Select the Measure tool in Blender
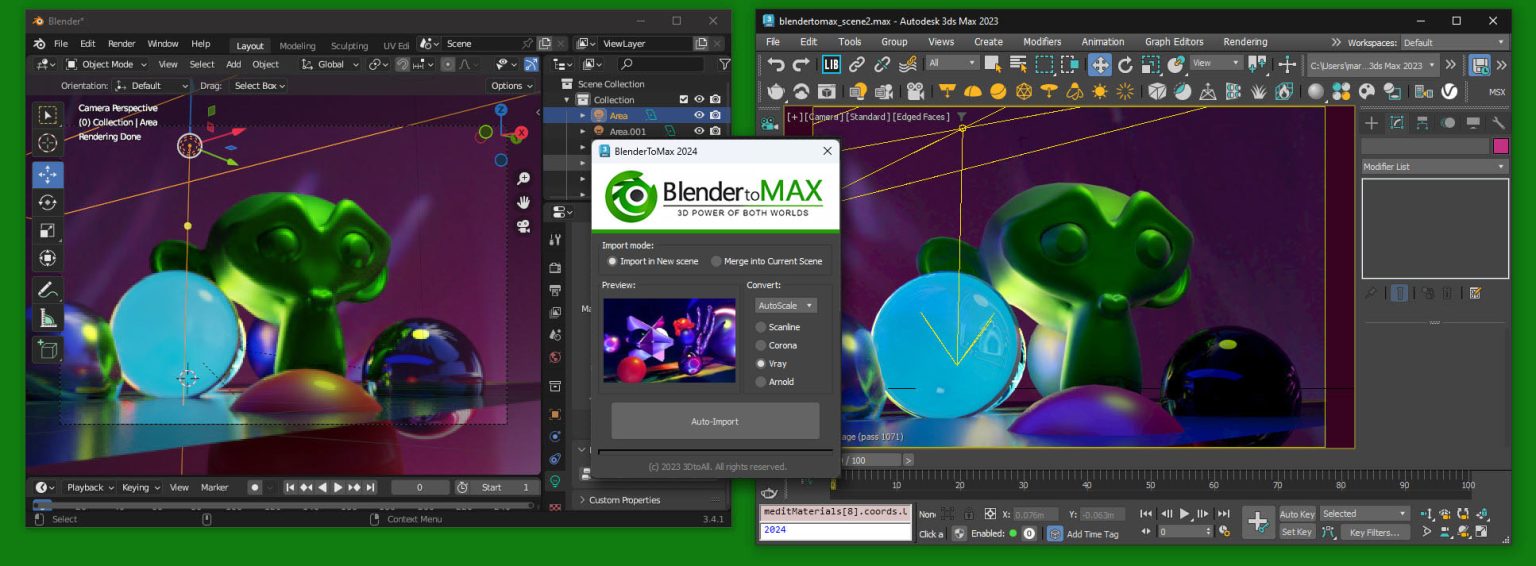Viewport: 1536px width, 566px height. click(x=47, y=318)
